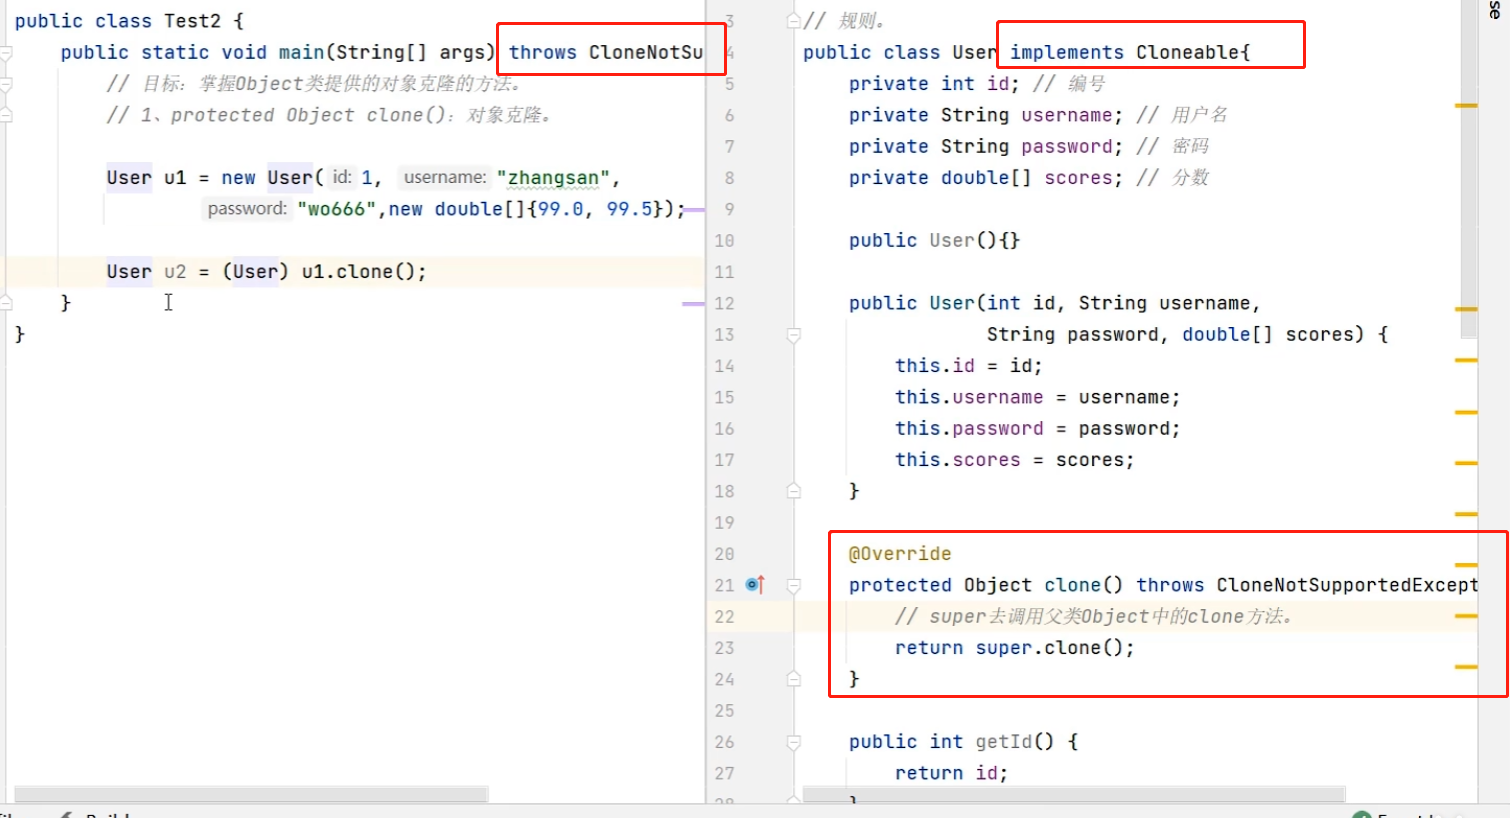Screen dimensions: 1510x818
Task: Click 'super.clone()' in the return statement
Action: (x=1050, y=648)
